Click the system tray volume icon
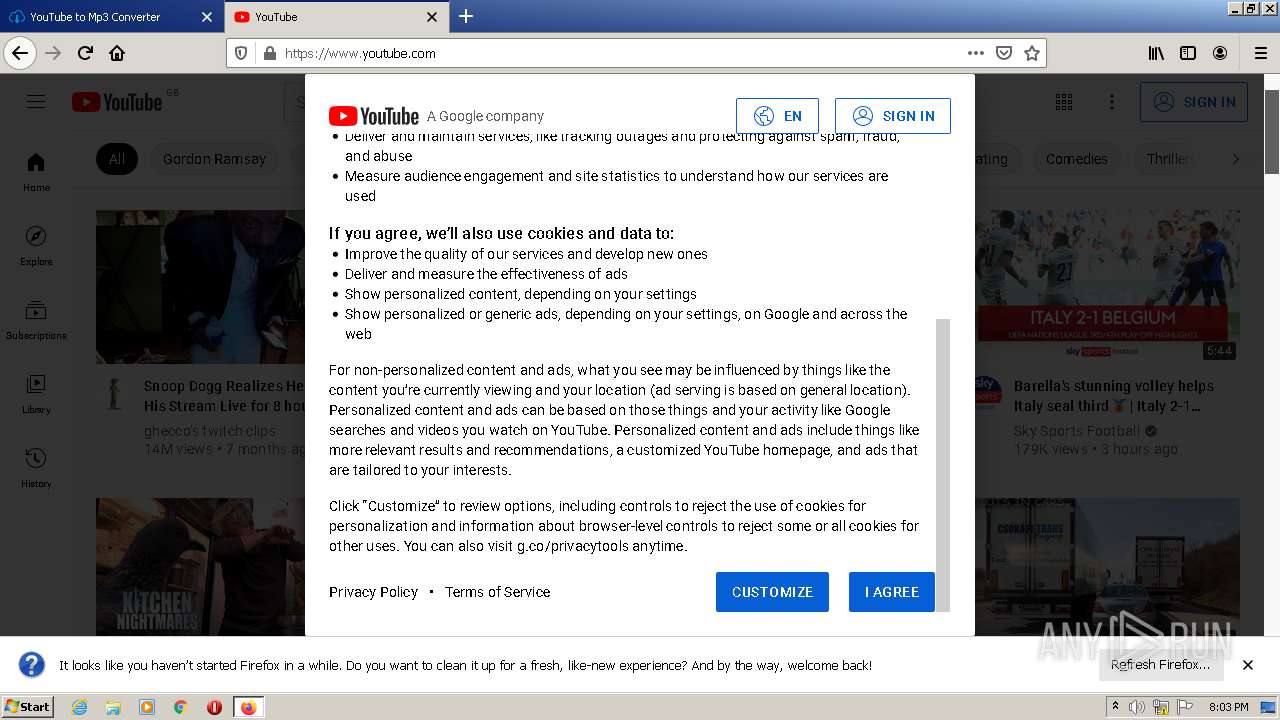1280x720 pixels. click(x=1137, y=707)
